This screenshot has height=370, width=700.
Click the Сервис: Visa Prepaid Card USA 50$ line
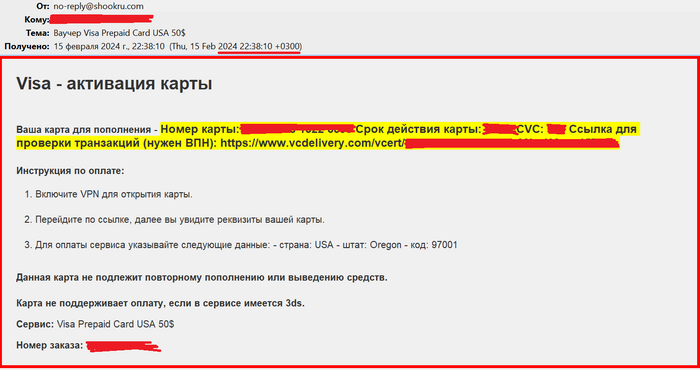(x=95, y=324)
